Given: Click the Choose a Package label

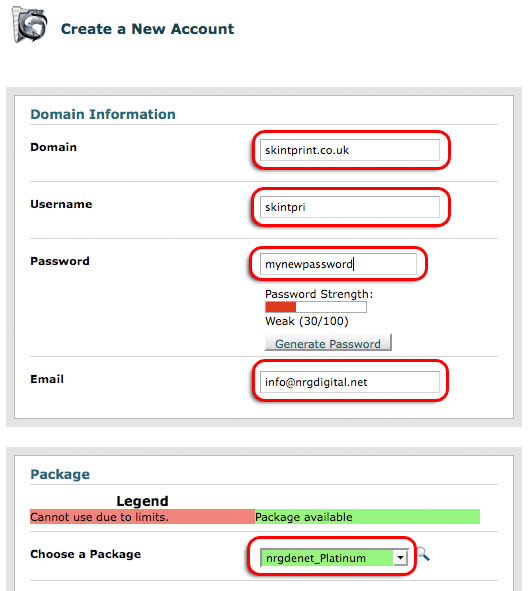Looking at the screenshot, I should coord(86,554).
